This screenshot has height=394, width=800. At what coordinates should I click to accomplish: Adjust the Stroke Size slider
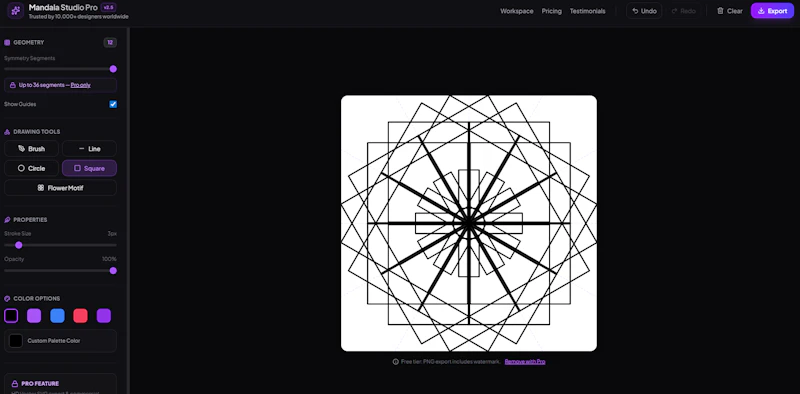point(60,245)
